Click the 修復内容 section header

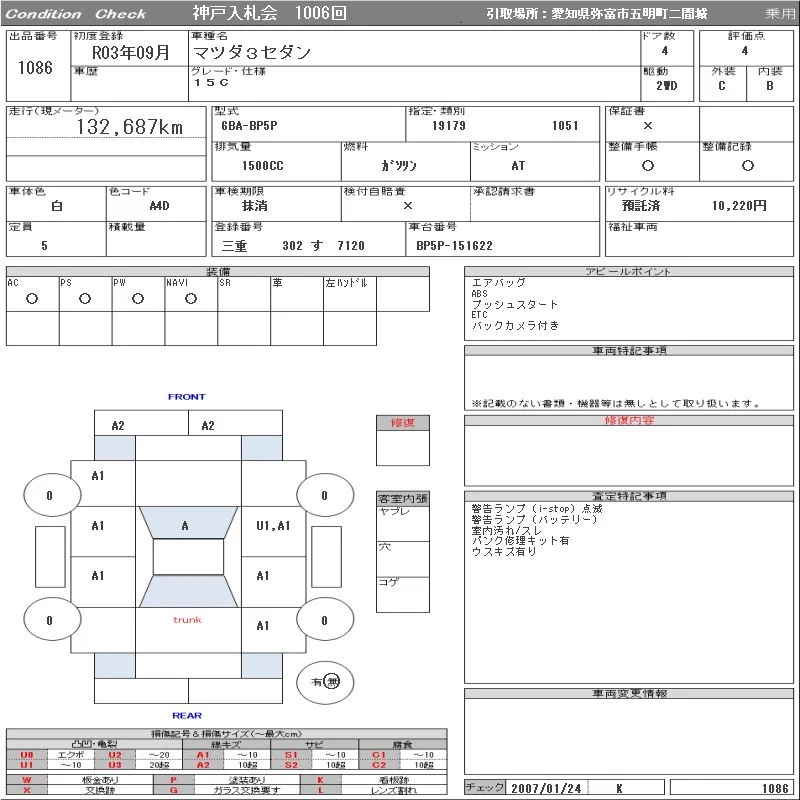[x=629, y=420]
